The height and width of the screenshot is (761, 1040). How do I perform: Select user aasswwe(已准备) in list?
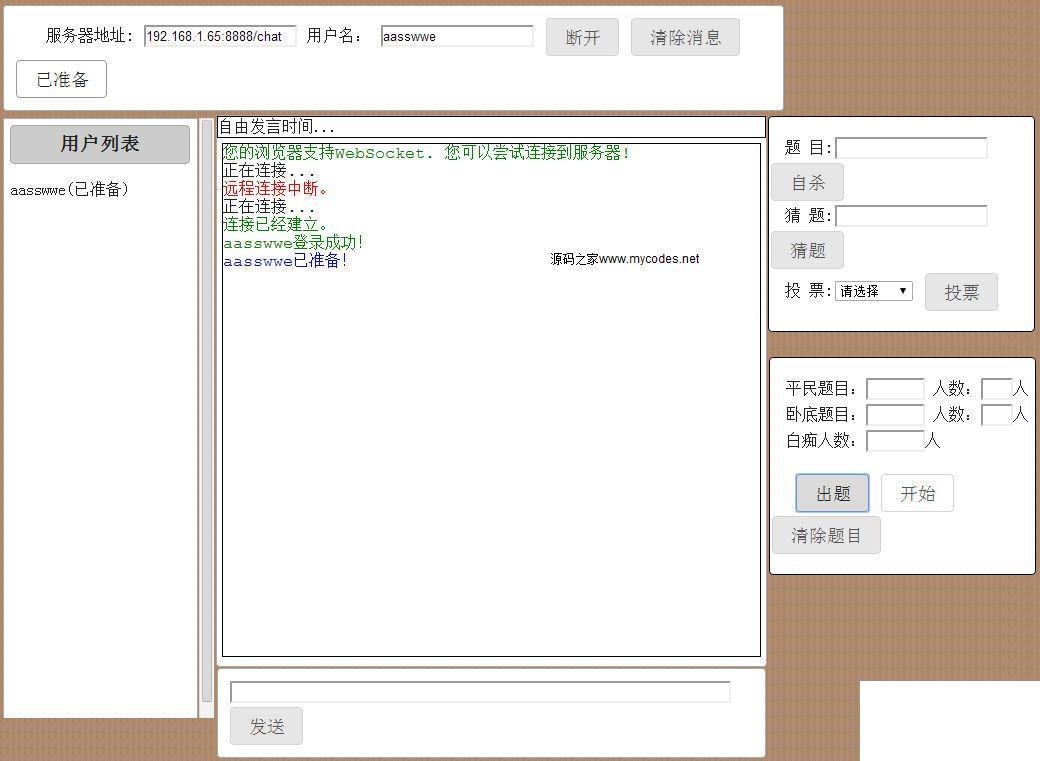(x=69, y=190)
